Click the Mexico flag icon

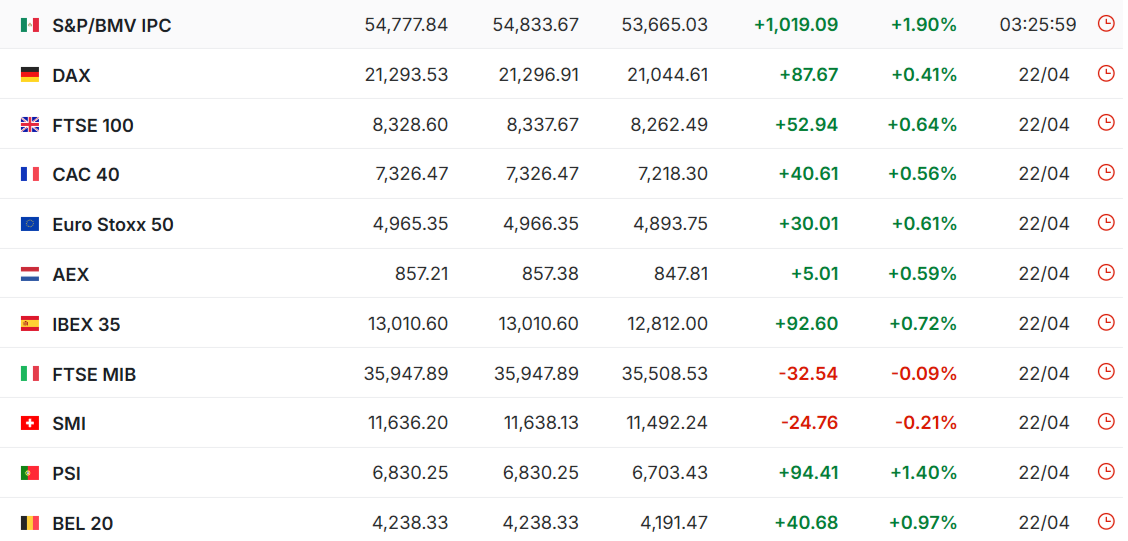click(x=30, y=25)
